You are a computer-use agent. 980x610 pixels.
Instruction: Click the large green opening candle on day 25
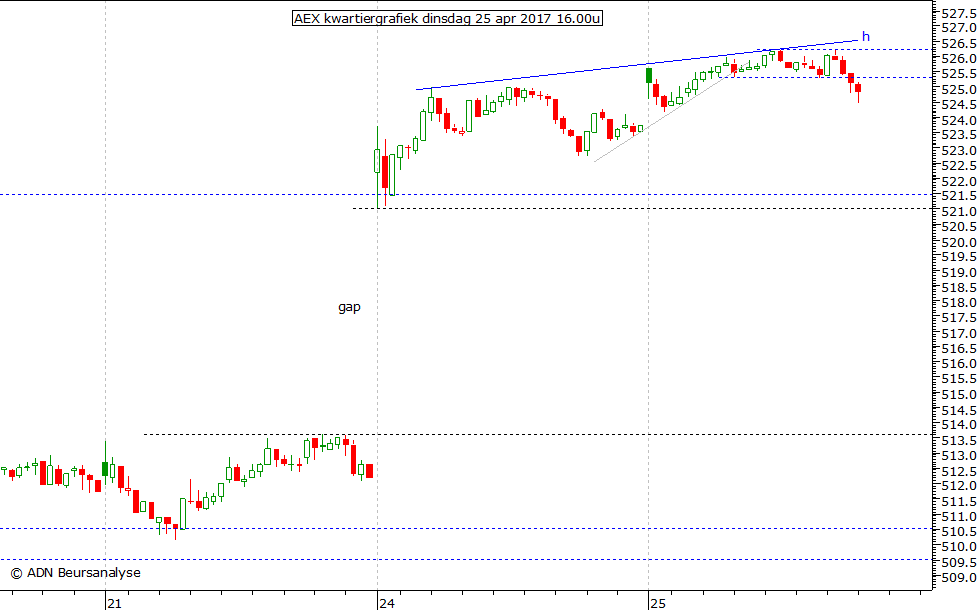(x=649, y=76)
